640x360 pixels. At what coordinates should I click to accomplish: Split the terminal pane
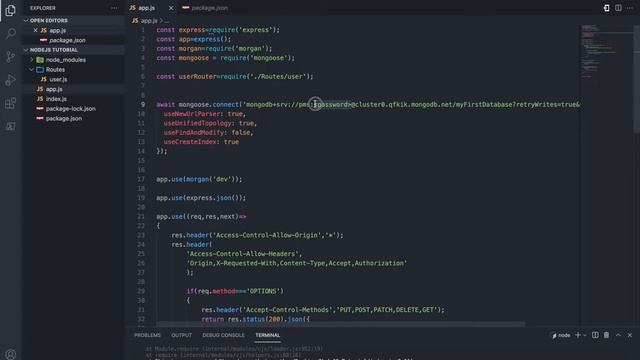[x=595, y=335]
